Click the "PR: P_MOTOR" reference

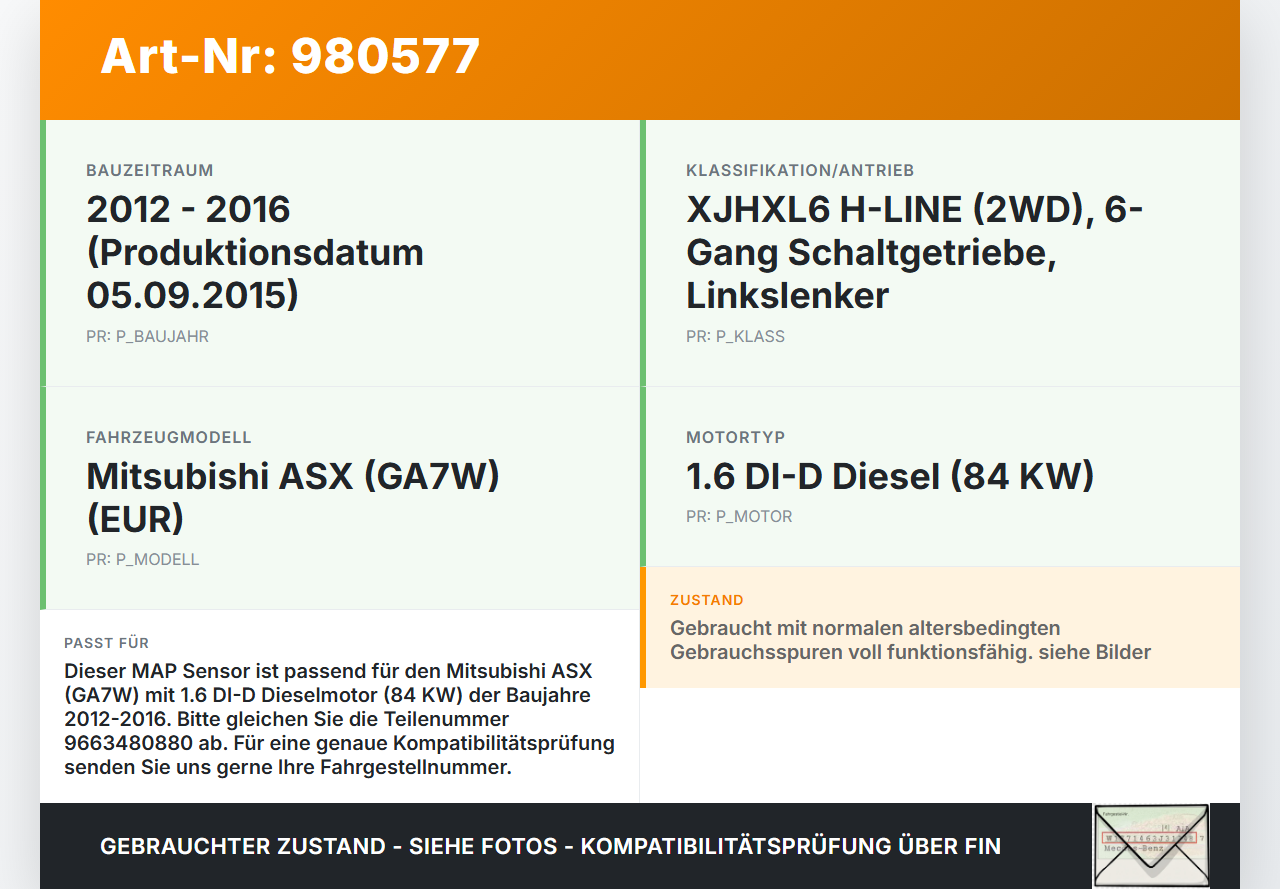pyautogui.click(x=739, y=517)
